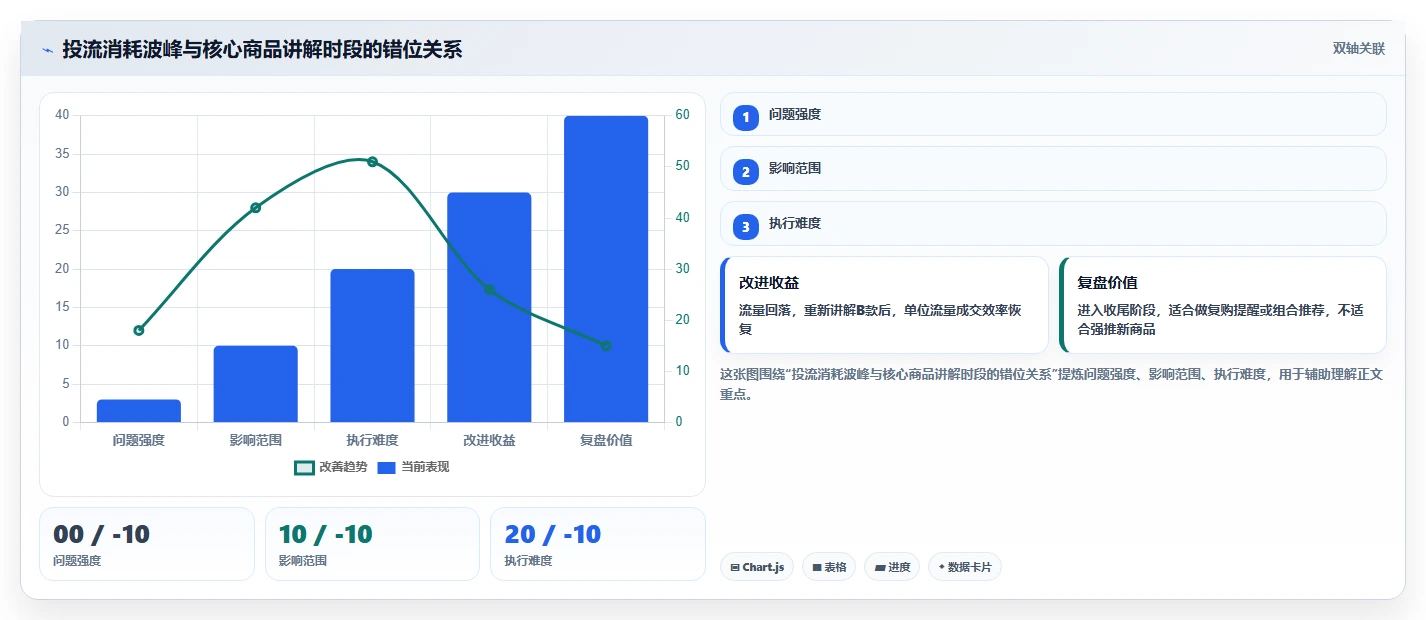This screenshot has height=620, width=1426.
Task: Click the line point on the 改进收益 bar
Action: [x=489, y=290]
